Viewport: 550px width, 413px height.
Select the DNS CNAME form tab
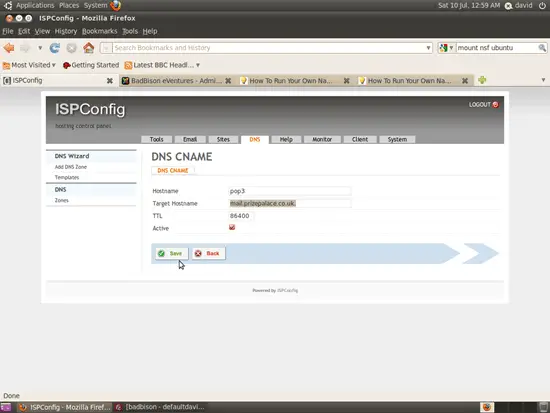click(x=173, y=171)
